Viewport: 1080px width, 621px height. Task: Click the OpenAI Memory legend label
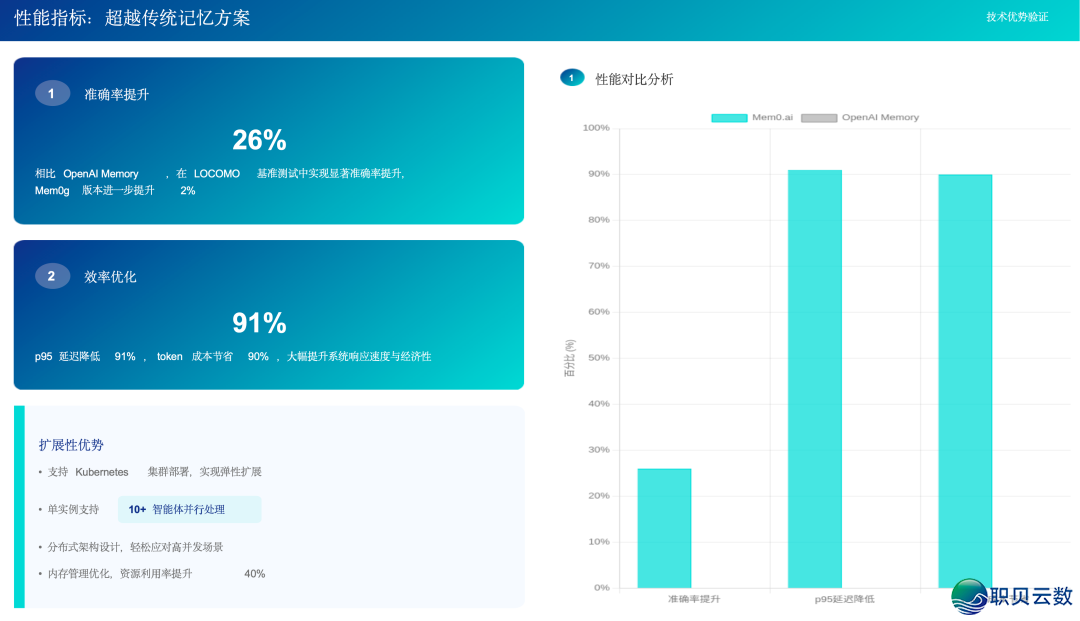(880, 118)
